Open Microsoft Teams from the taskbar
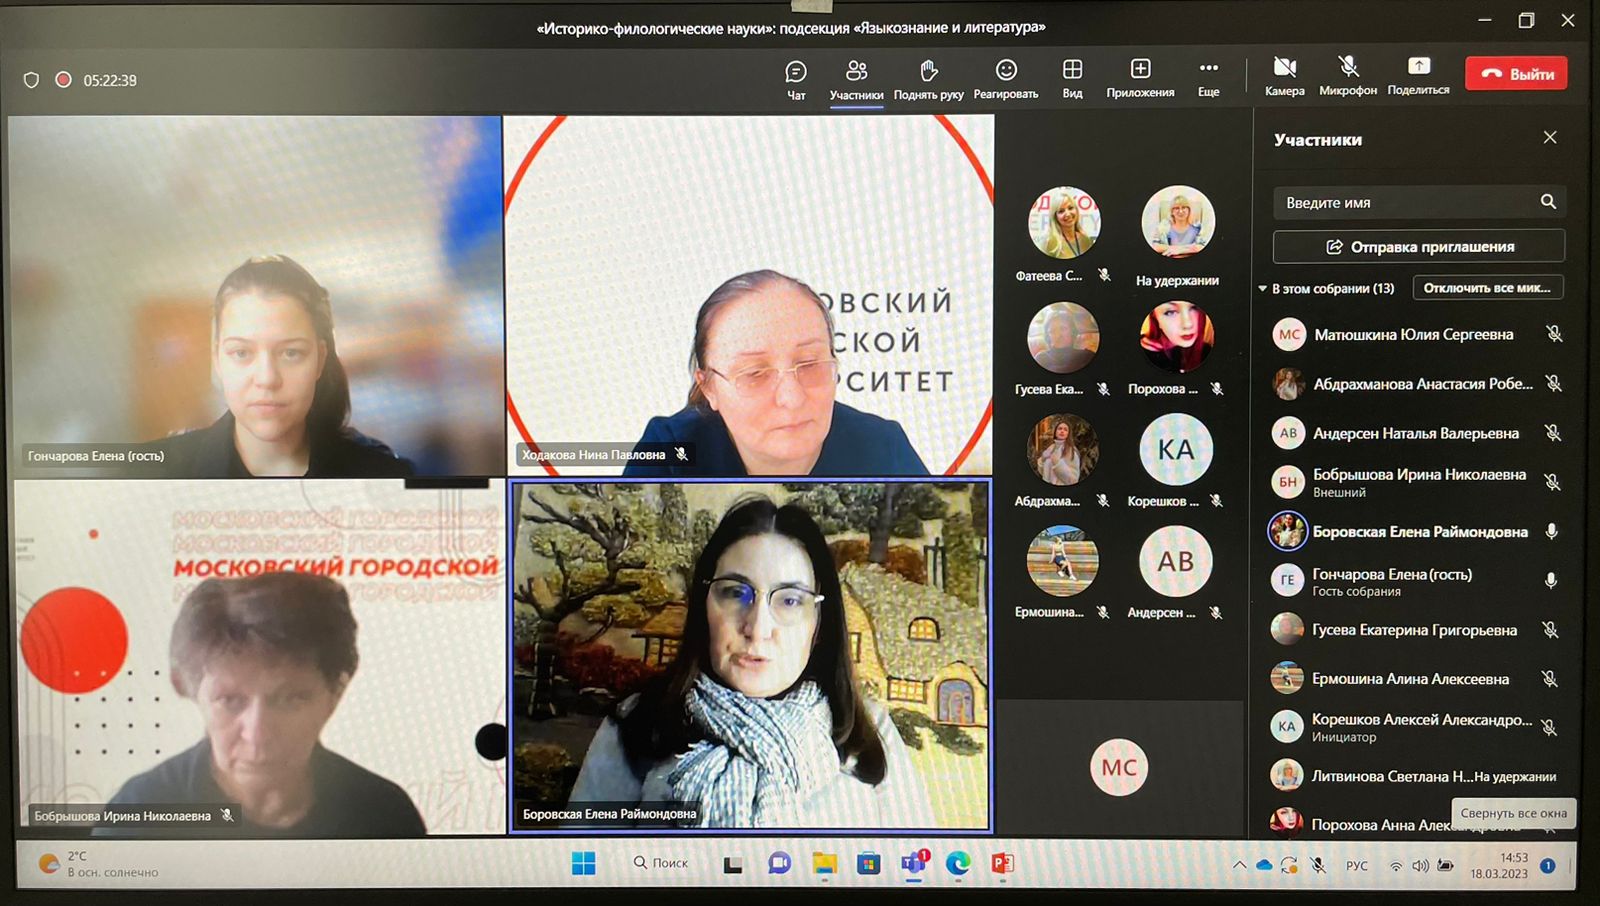 (913, 863)
